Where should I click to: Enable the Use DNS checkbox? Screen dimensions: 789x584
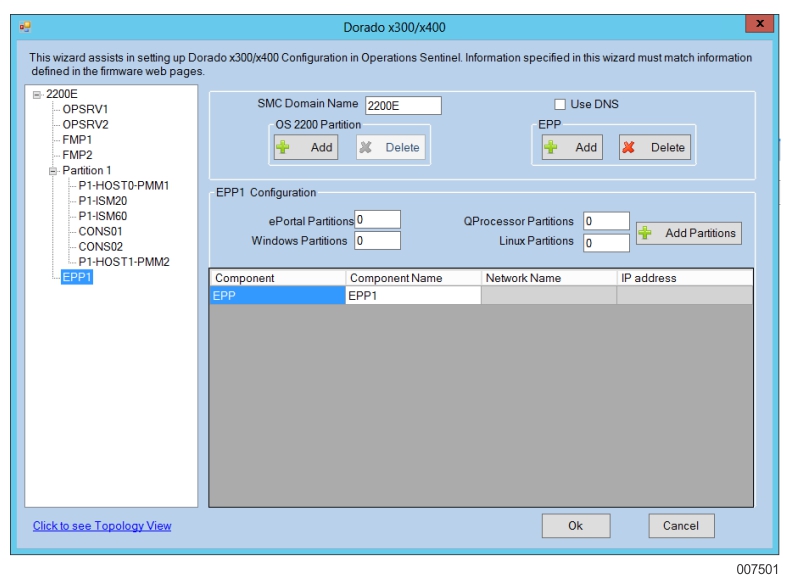click(x=560, y=104)
